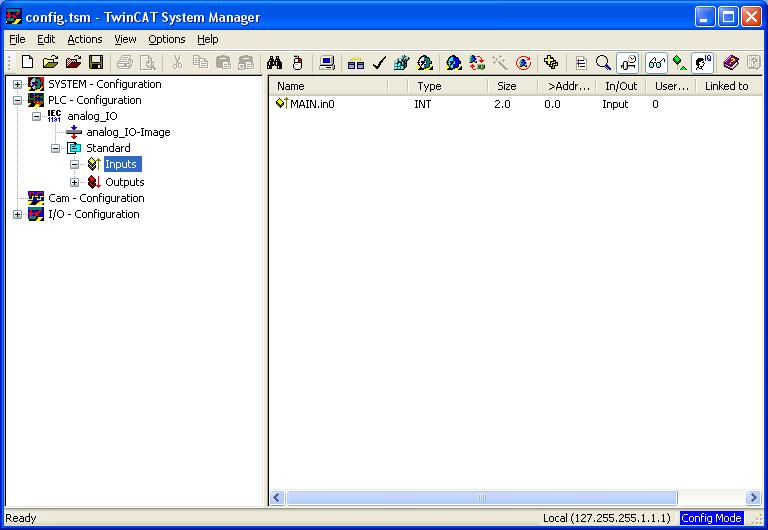Click the Activate configuration icon
The width and height of the screenshot is (768, 530).
(x=402, y=62)
